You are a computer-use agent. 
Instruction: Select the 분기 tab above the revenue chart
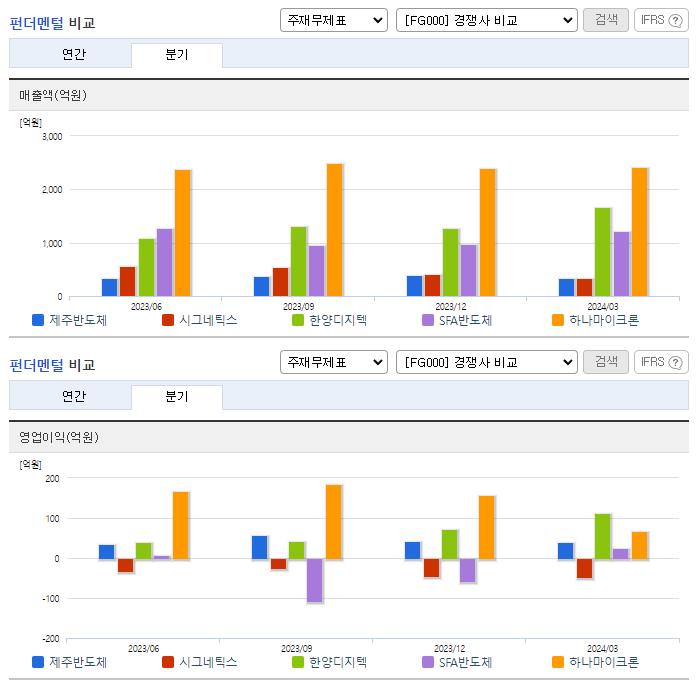(177, 54)
